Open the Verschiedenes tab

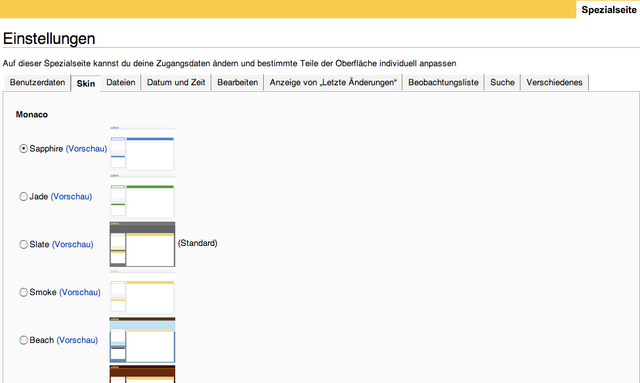(x=554, y=82)
